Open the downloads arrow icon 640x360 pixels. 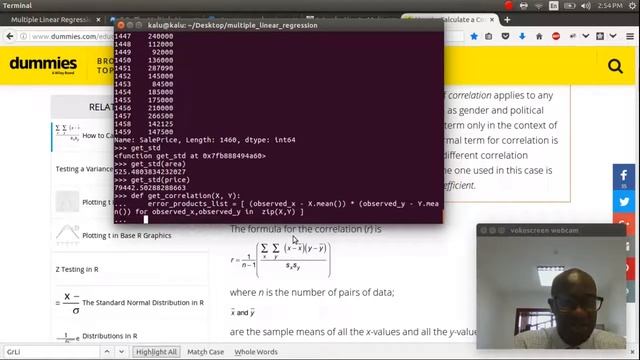pos(522,36)
